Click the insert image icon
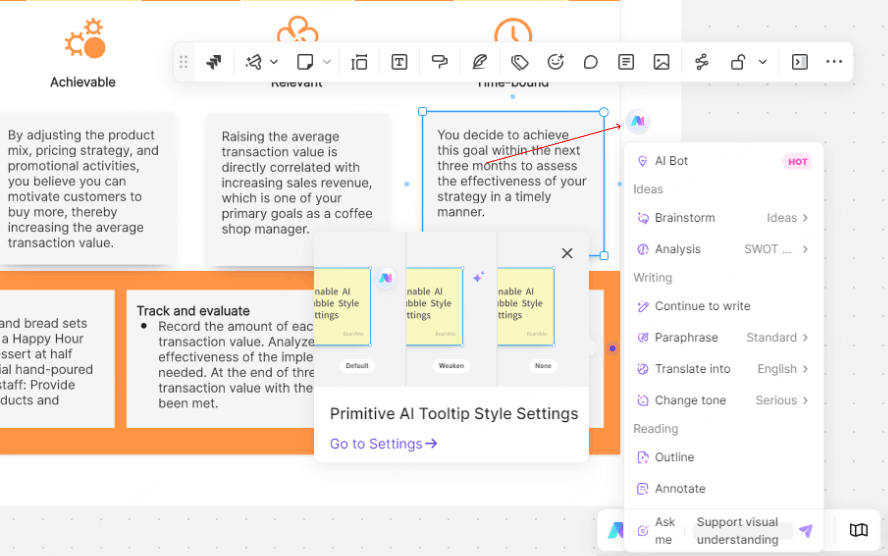The height and width of the screenshot is (556, 888). [x=661, y=62]
